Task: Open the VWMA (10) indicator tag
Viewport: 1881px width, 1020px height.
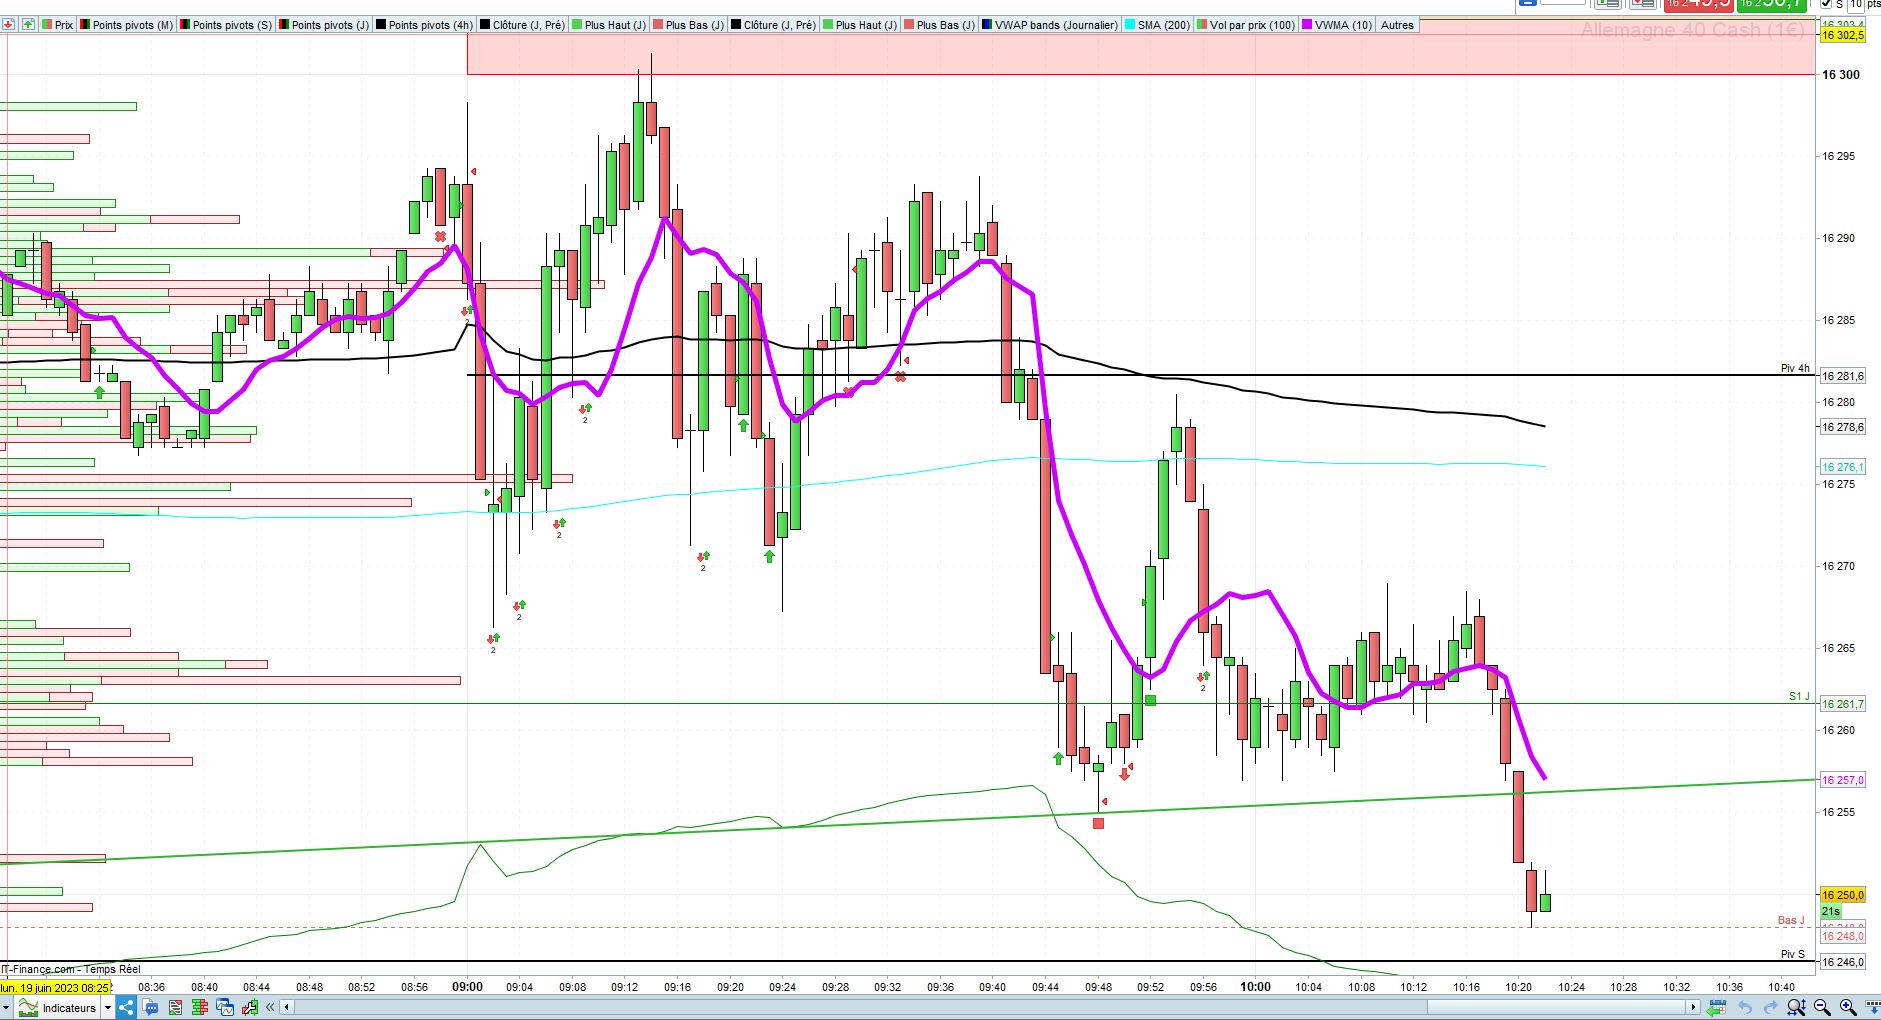Action: coord(1336,24)
